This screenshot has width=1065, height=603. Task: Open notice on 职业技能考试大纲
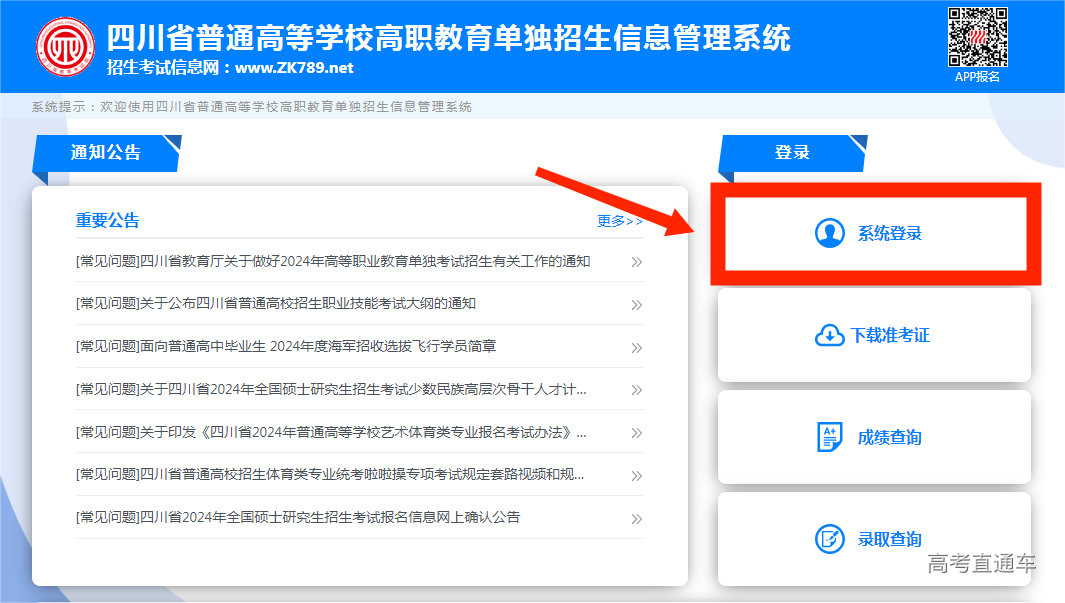pyautogui.click(x=276, y=304)
